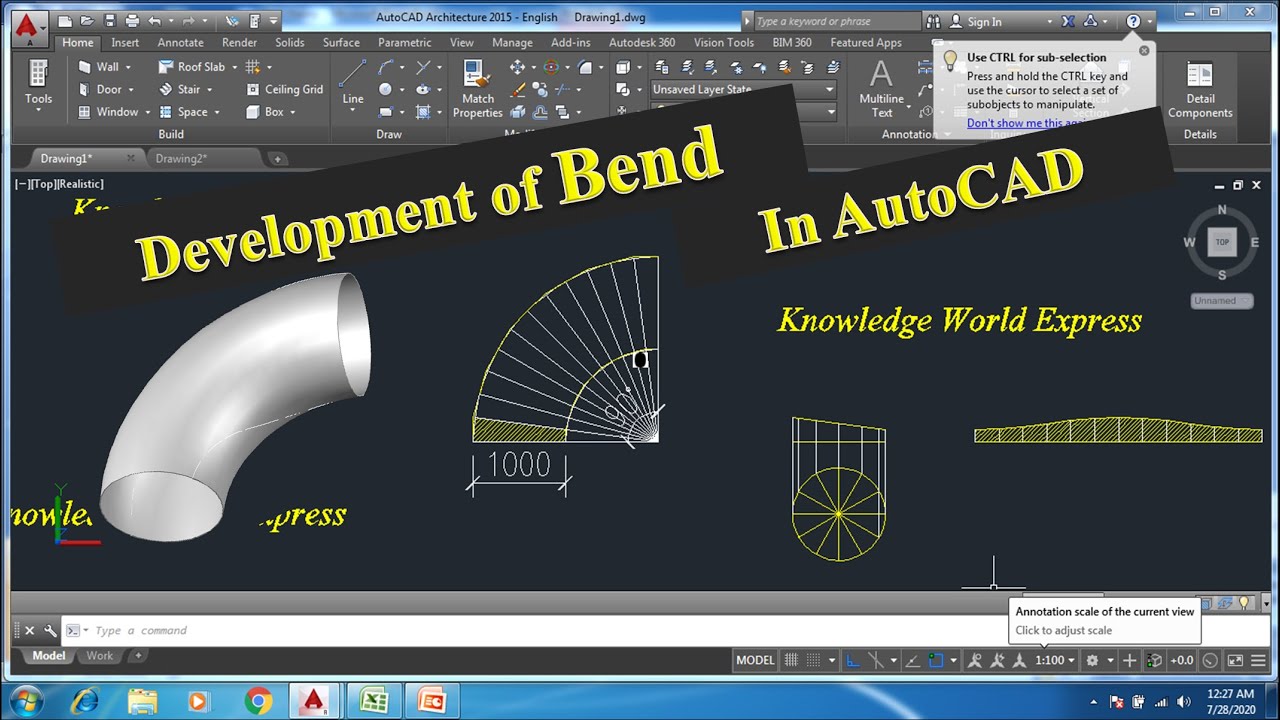Screen dimensions: 1280x720
Task: Click the search binoculars icon
Action: point(933,21)
